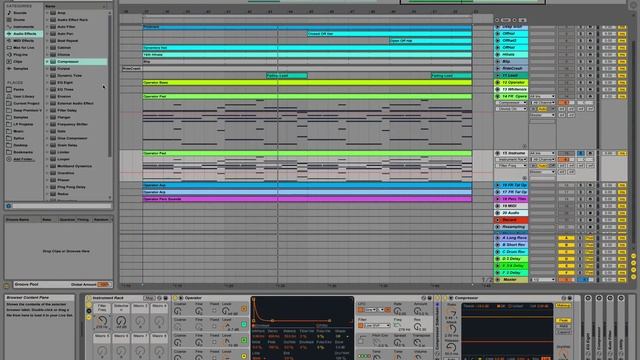Click the Expand mode button on Compressor
The height and width of the screenshot is (360, 640).
coord(563,332)
